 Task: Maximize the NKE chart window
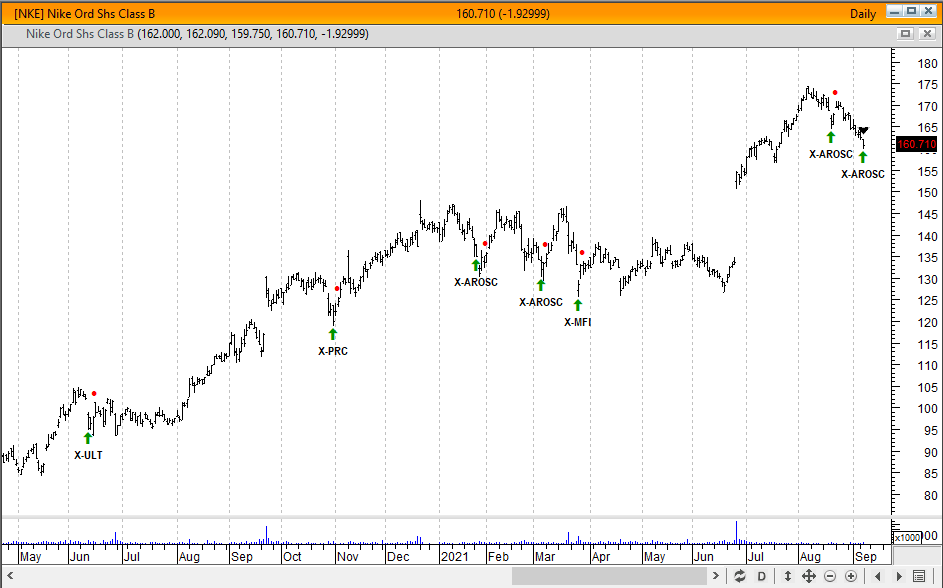pyautogui.click(x=912, y=11)
